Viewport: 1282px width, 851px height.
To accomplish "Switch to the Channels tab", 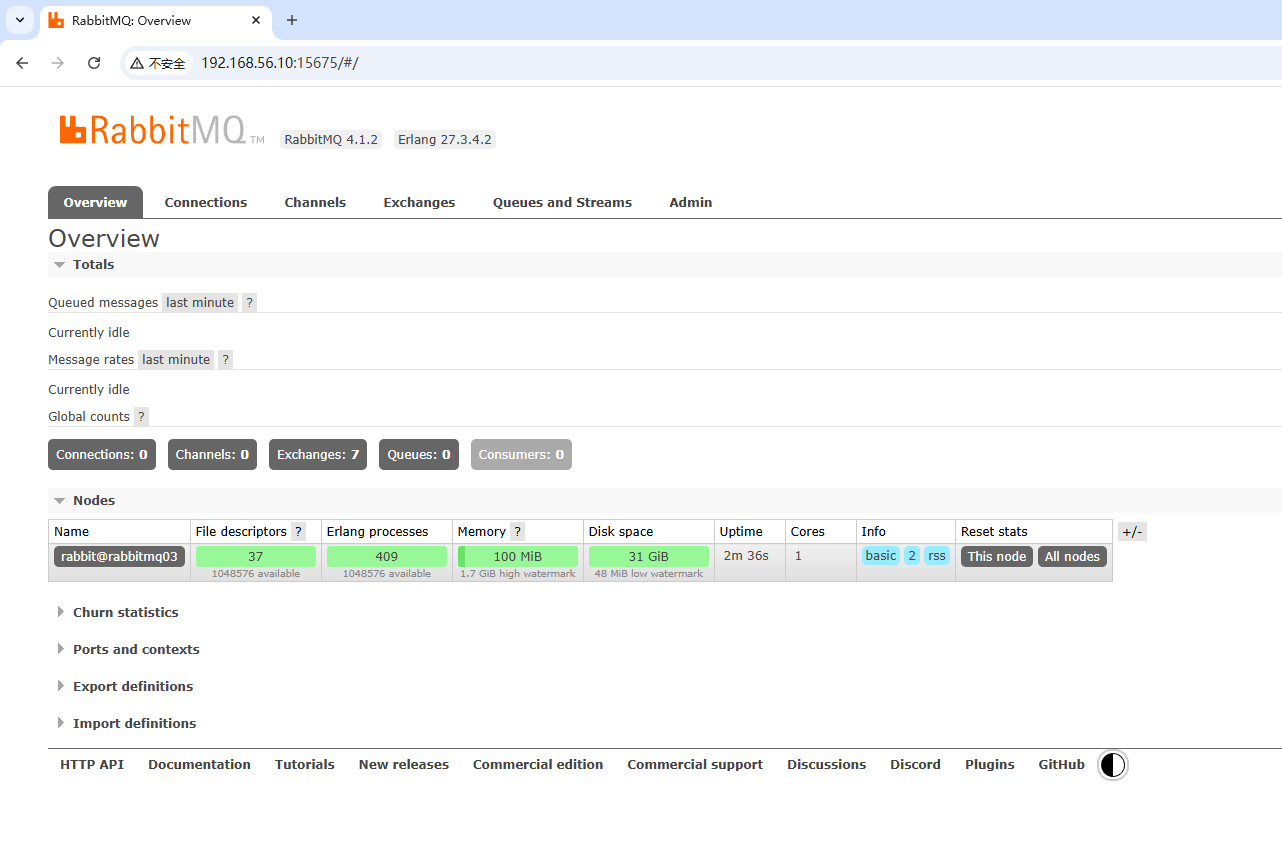I will 315,202.
